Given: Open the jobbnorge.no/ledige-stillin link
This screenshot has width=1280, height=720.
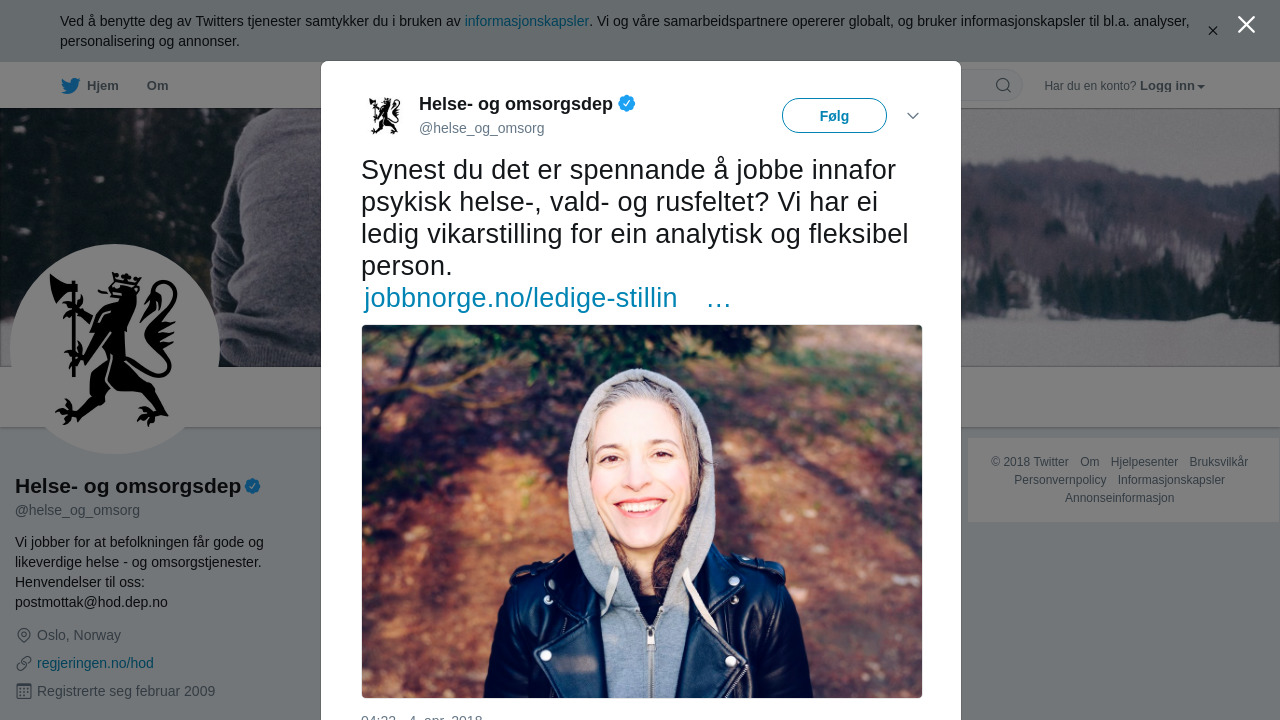Looking at the screenshot, I should (520, 298).
